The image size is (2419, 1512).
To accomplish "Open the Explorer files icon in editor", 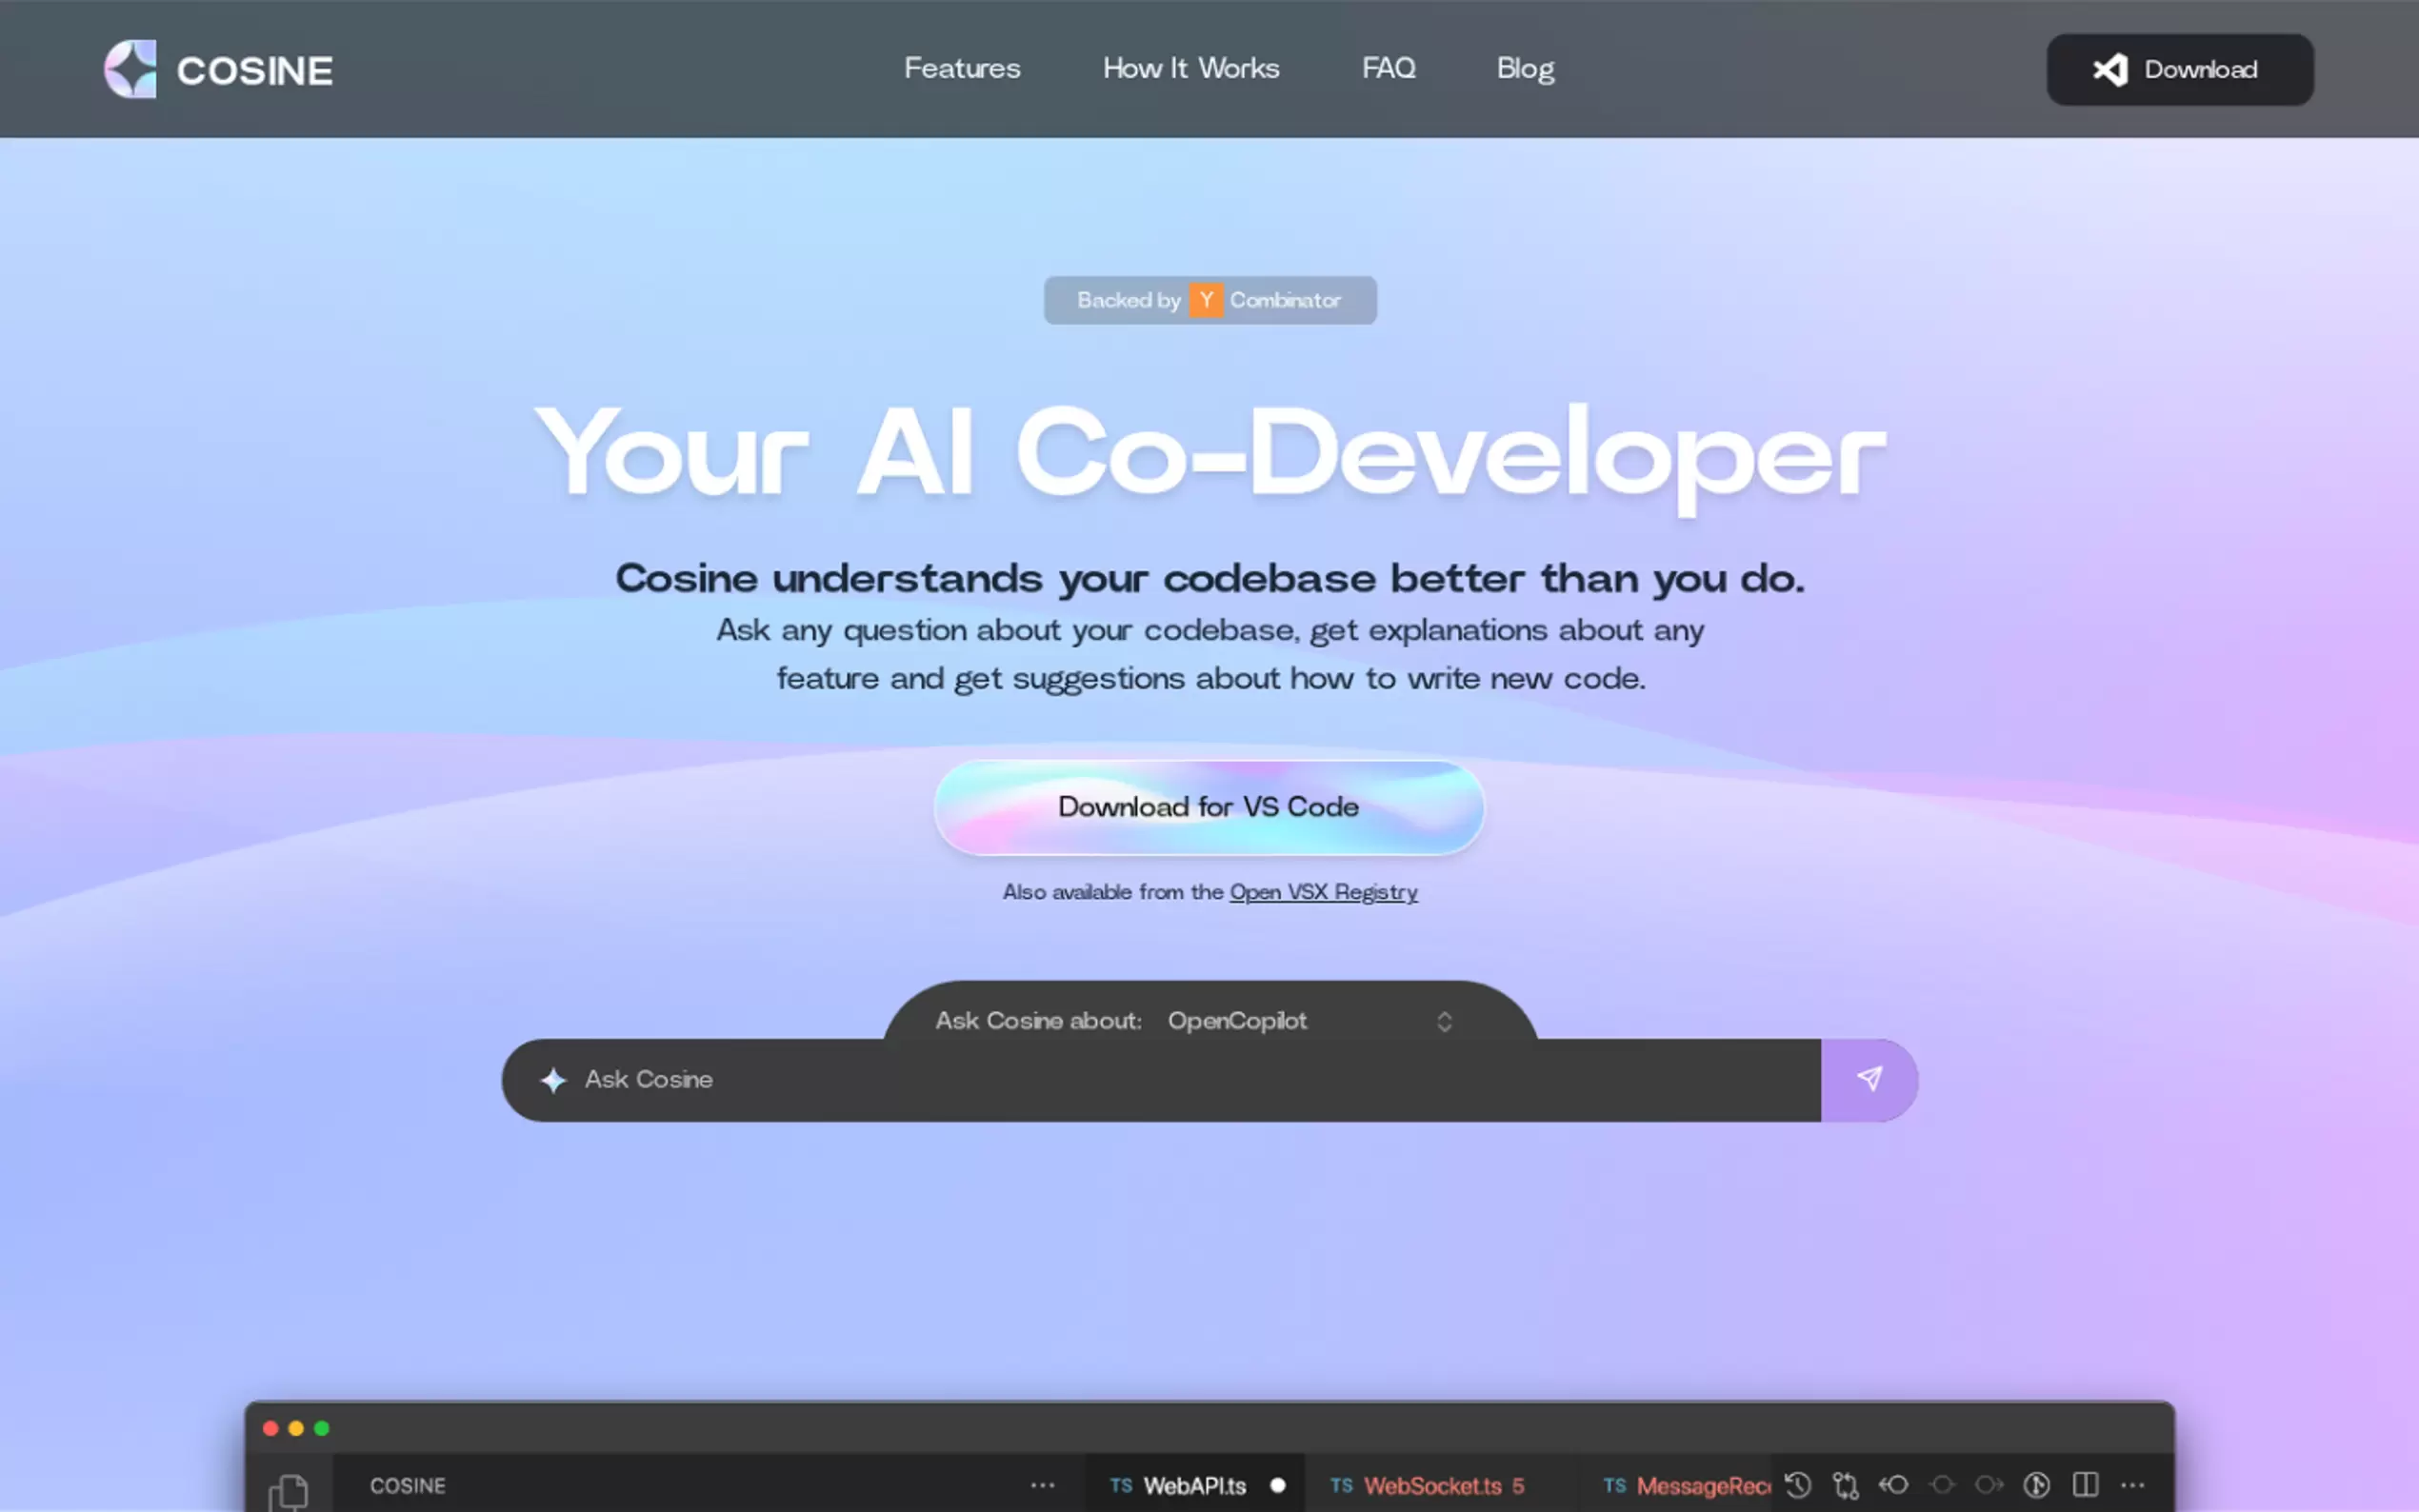I will [x=288, y=1490].
